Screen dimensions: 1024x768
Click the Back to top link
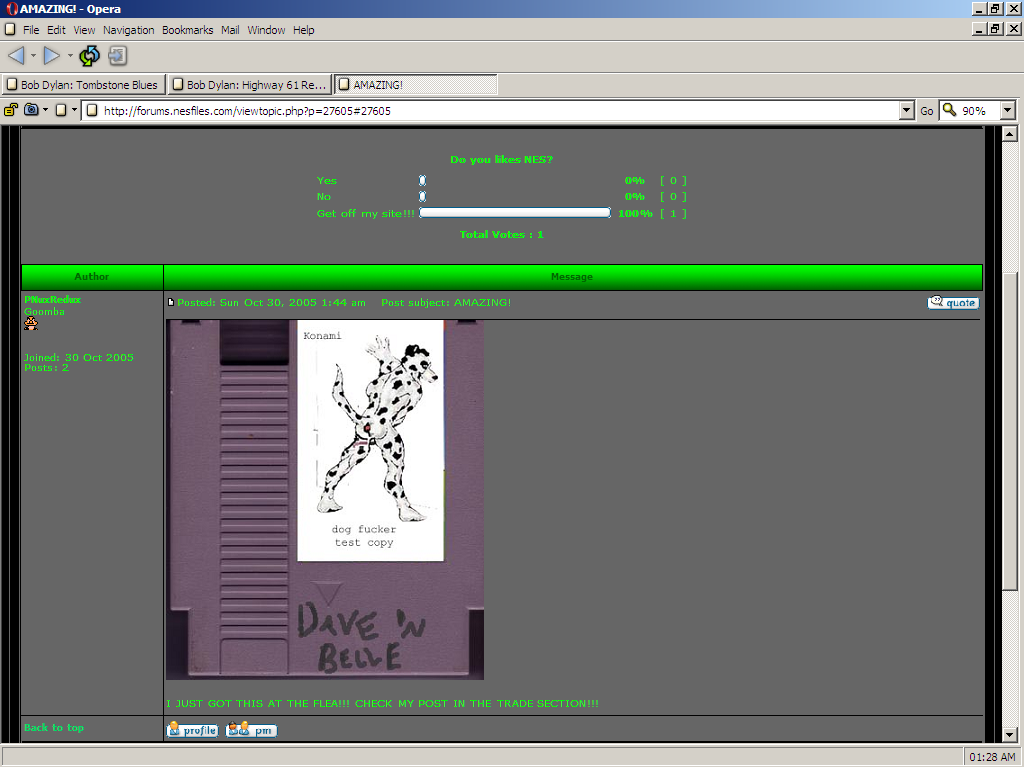[54, 728]
